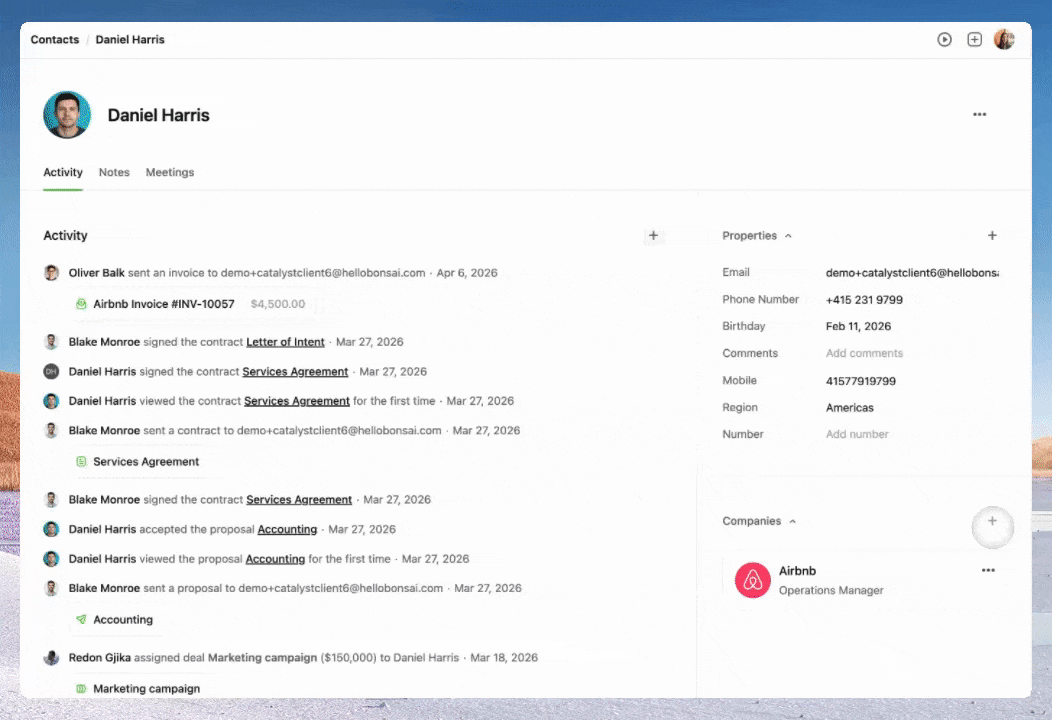
Task: Click Daniel Harris avatar on accepted proposal row
Action: click(51, 529)
